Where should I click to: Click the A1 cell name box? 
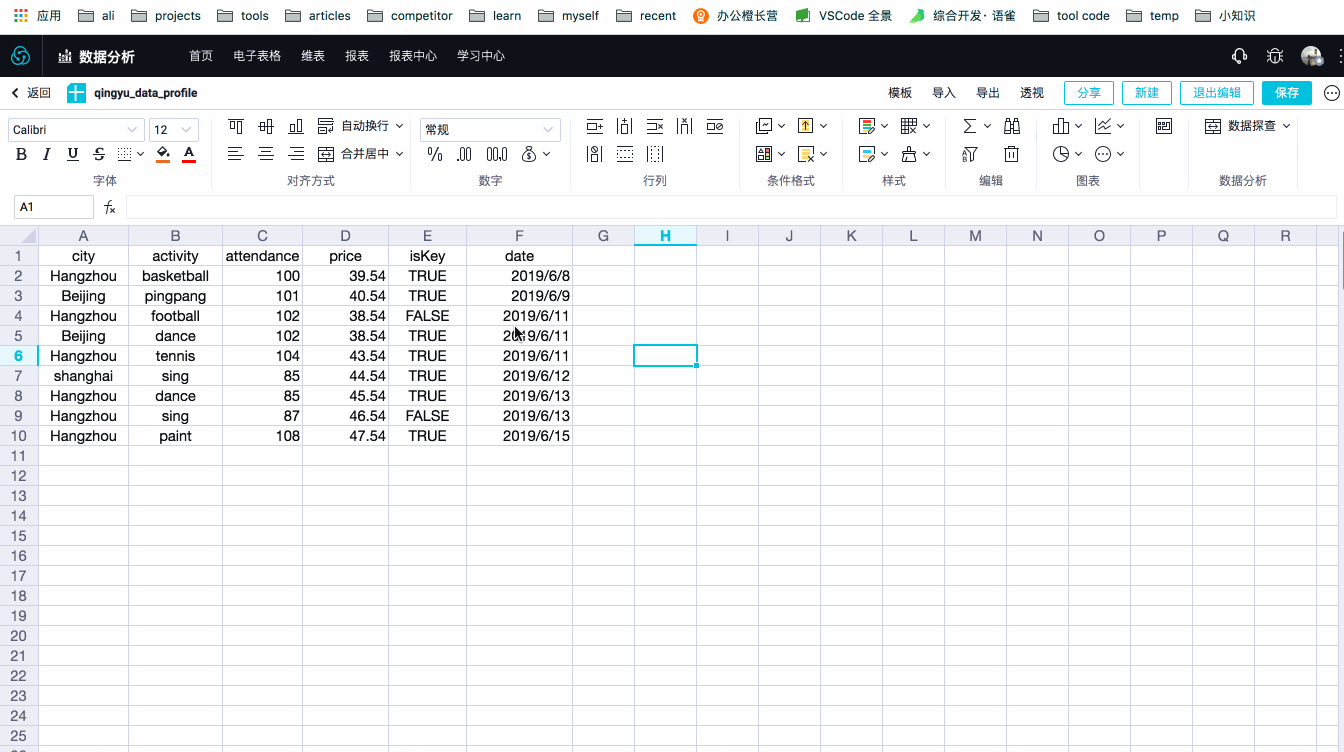click(54, 207)
